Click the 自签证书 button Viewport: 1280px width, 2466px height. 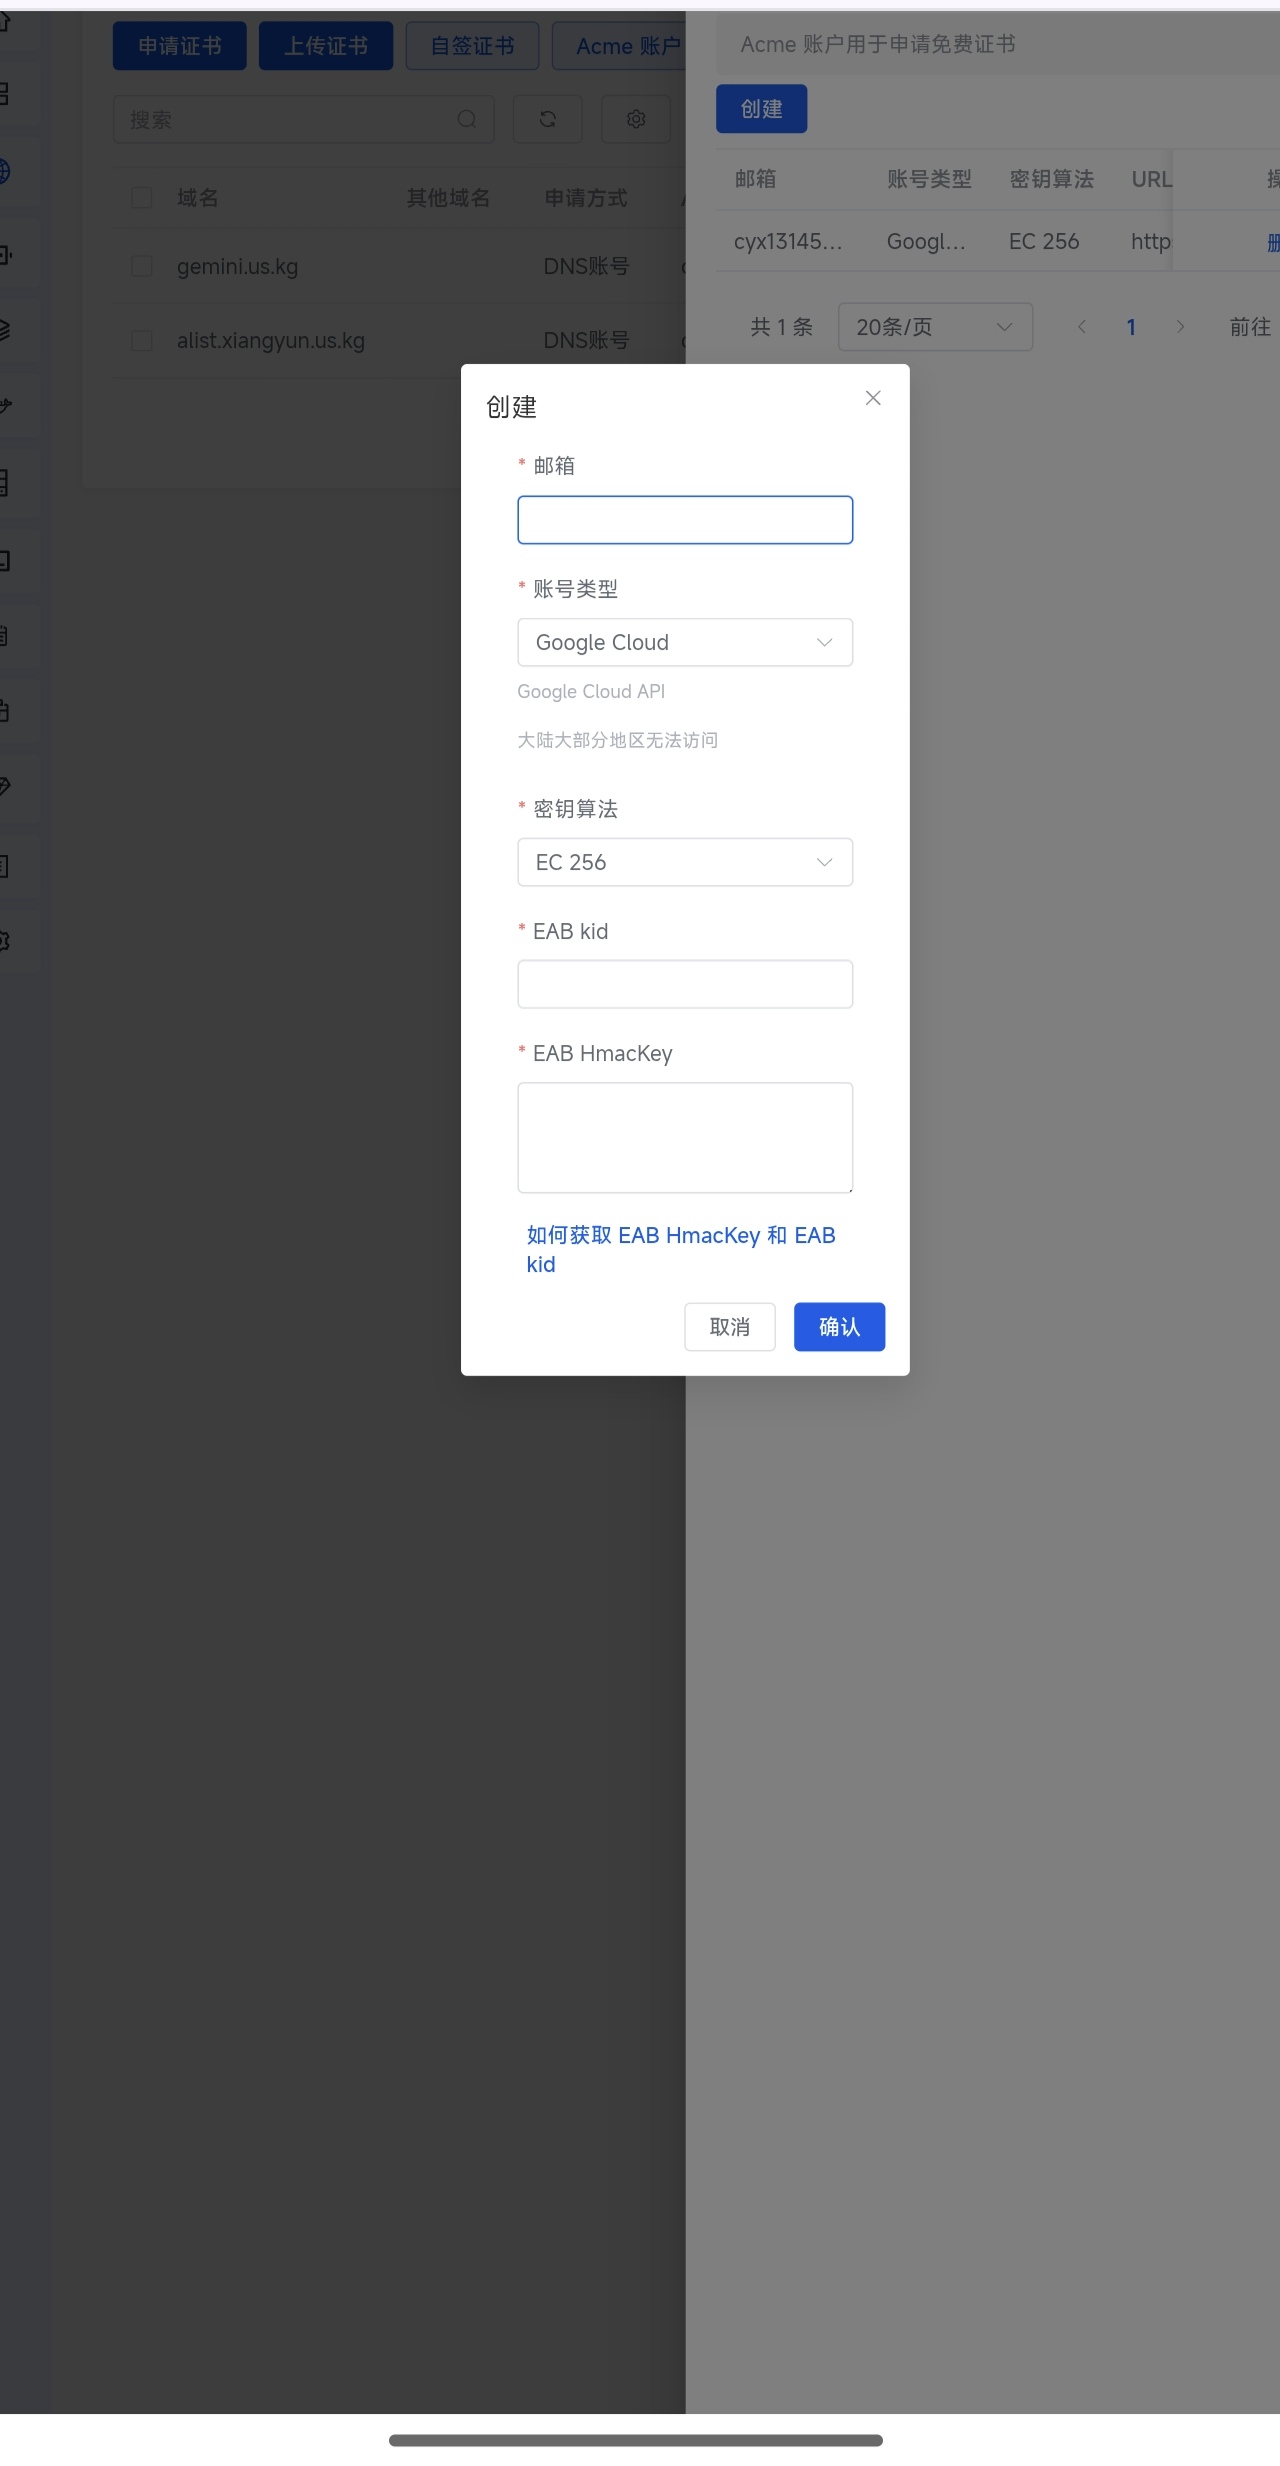click(472, 46)
